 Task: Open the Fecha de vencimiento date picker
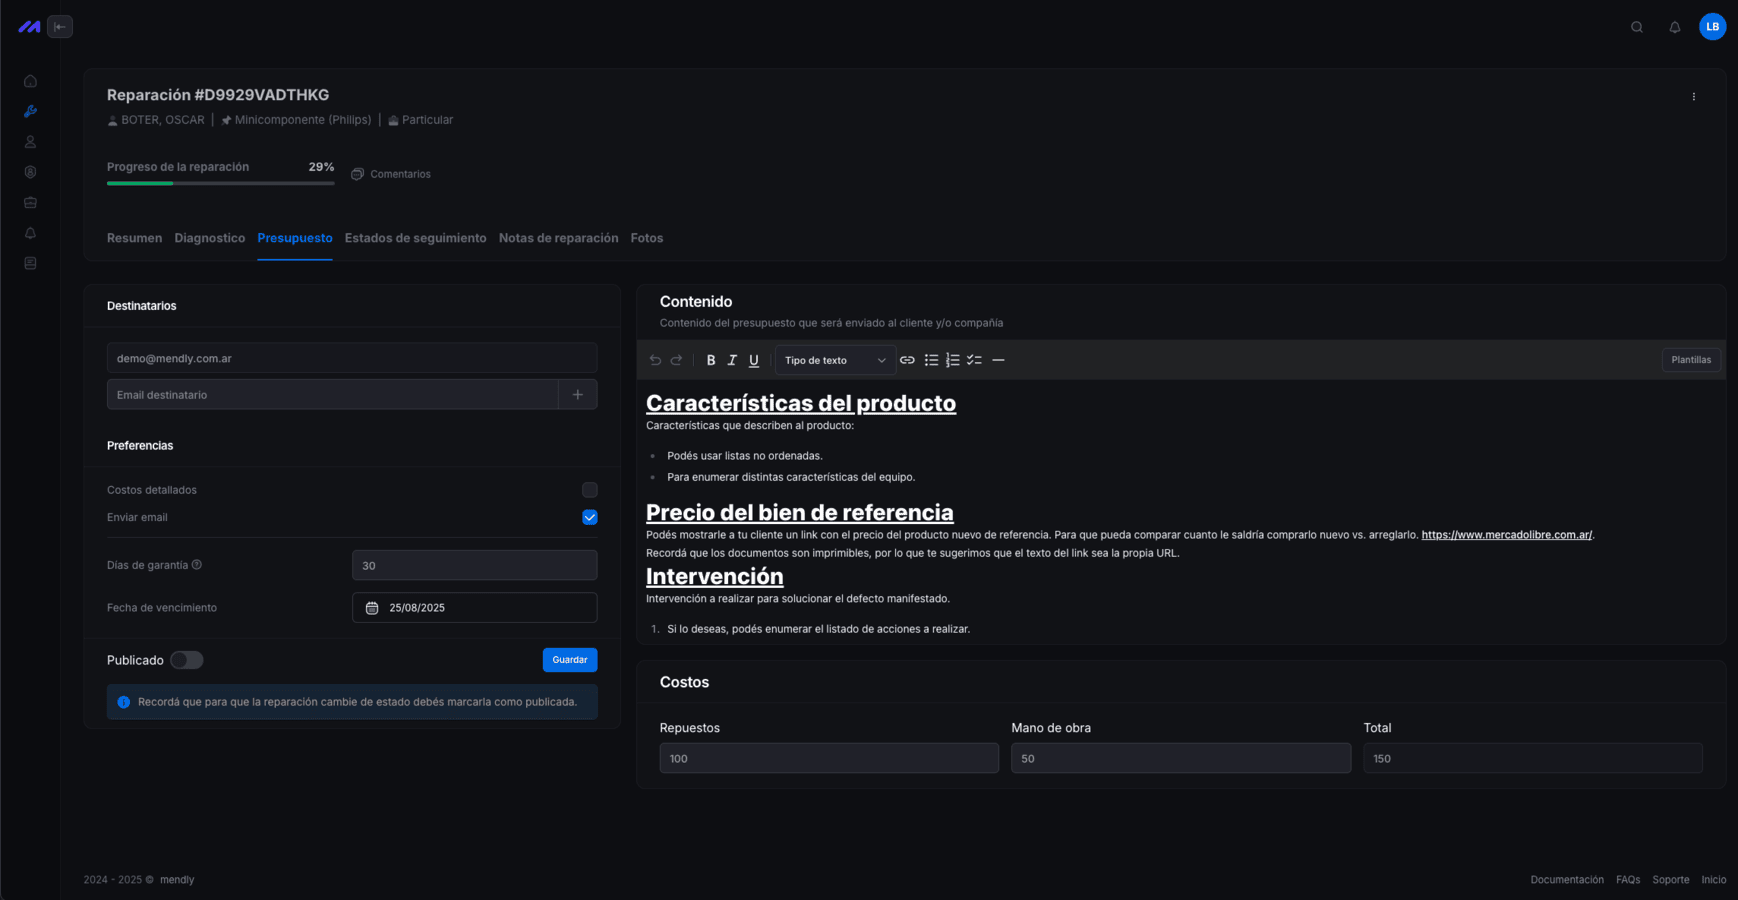475,608
